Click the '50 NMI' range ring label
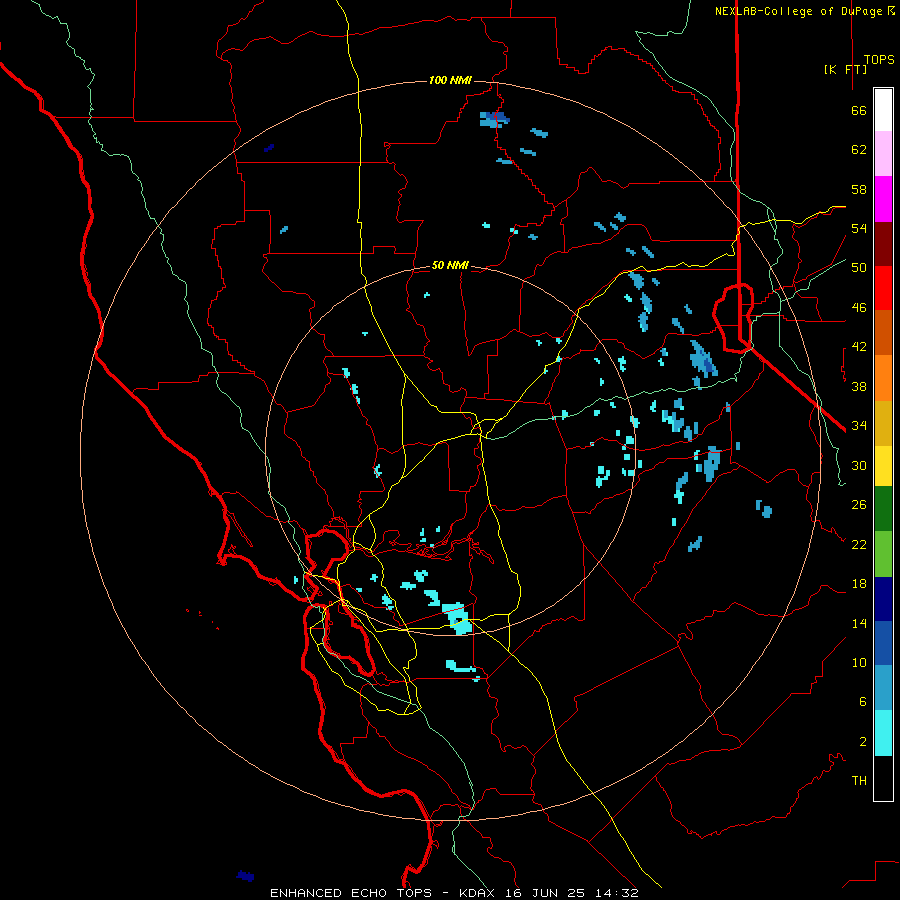Viewport: 900px width, 900px height. click(x=450, y=265)
